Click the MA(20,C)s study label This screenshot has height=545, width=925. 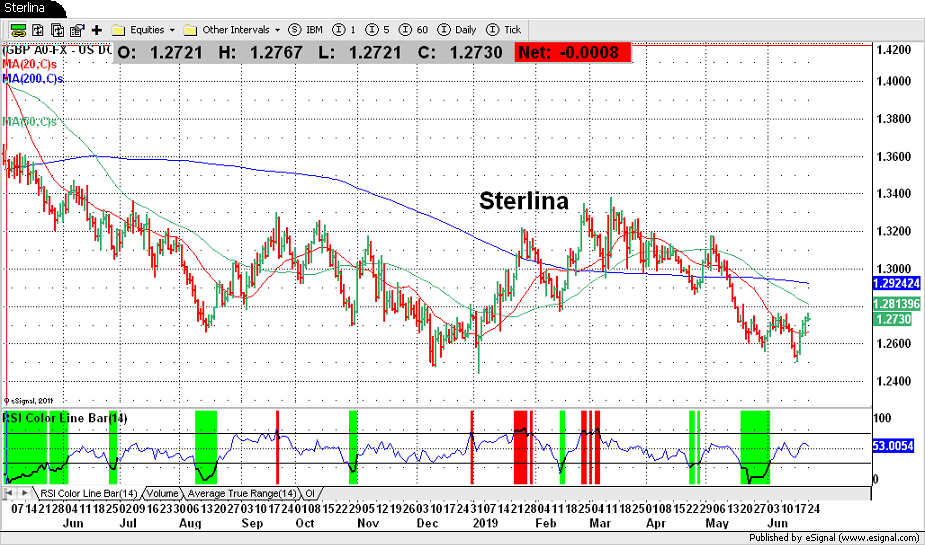[29, 64]
